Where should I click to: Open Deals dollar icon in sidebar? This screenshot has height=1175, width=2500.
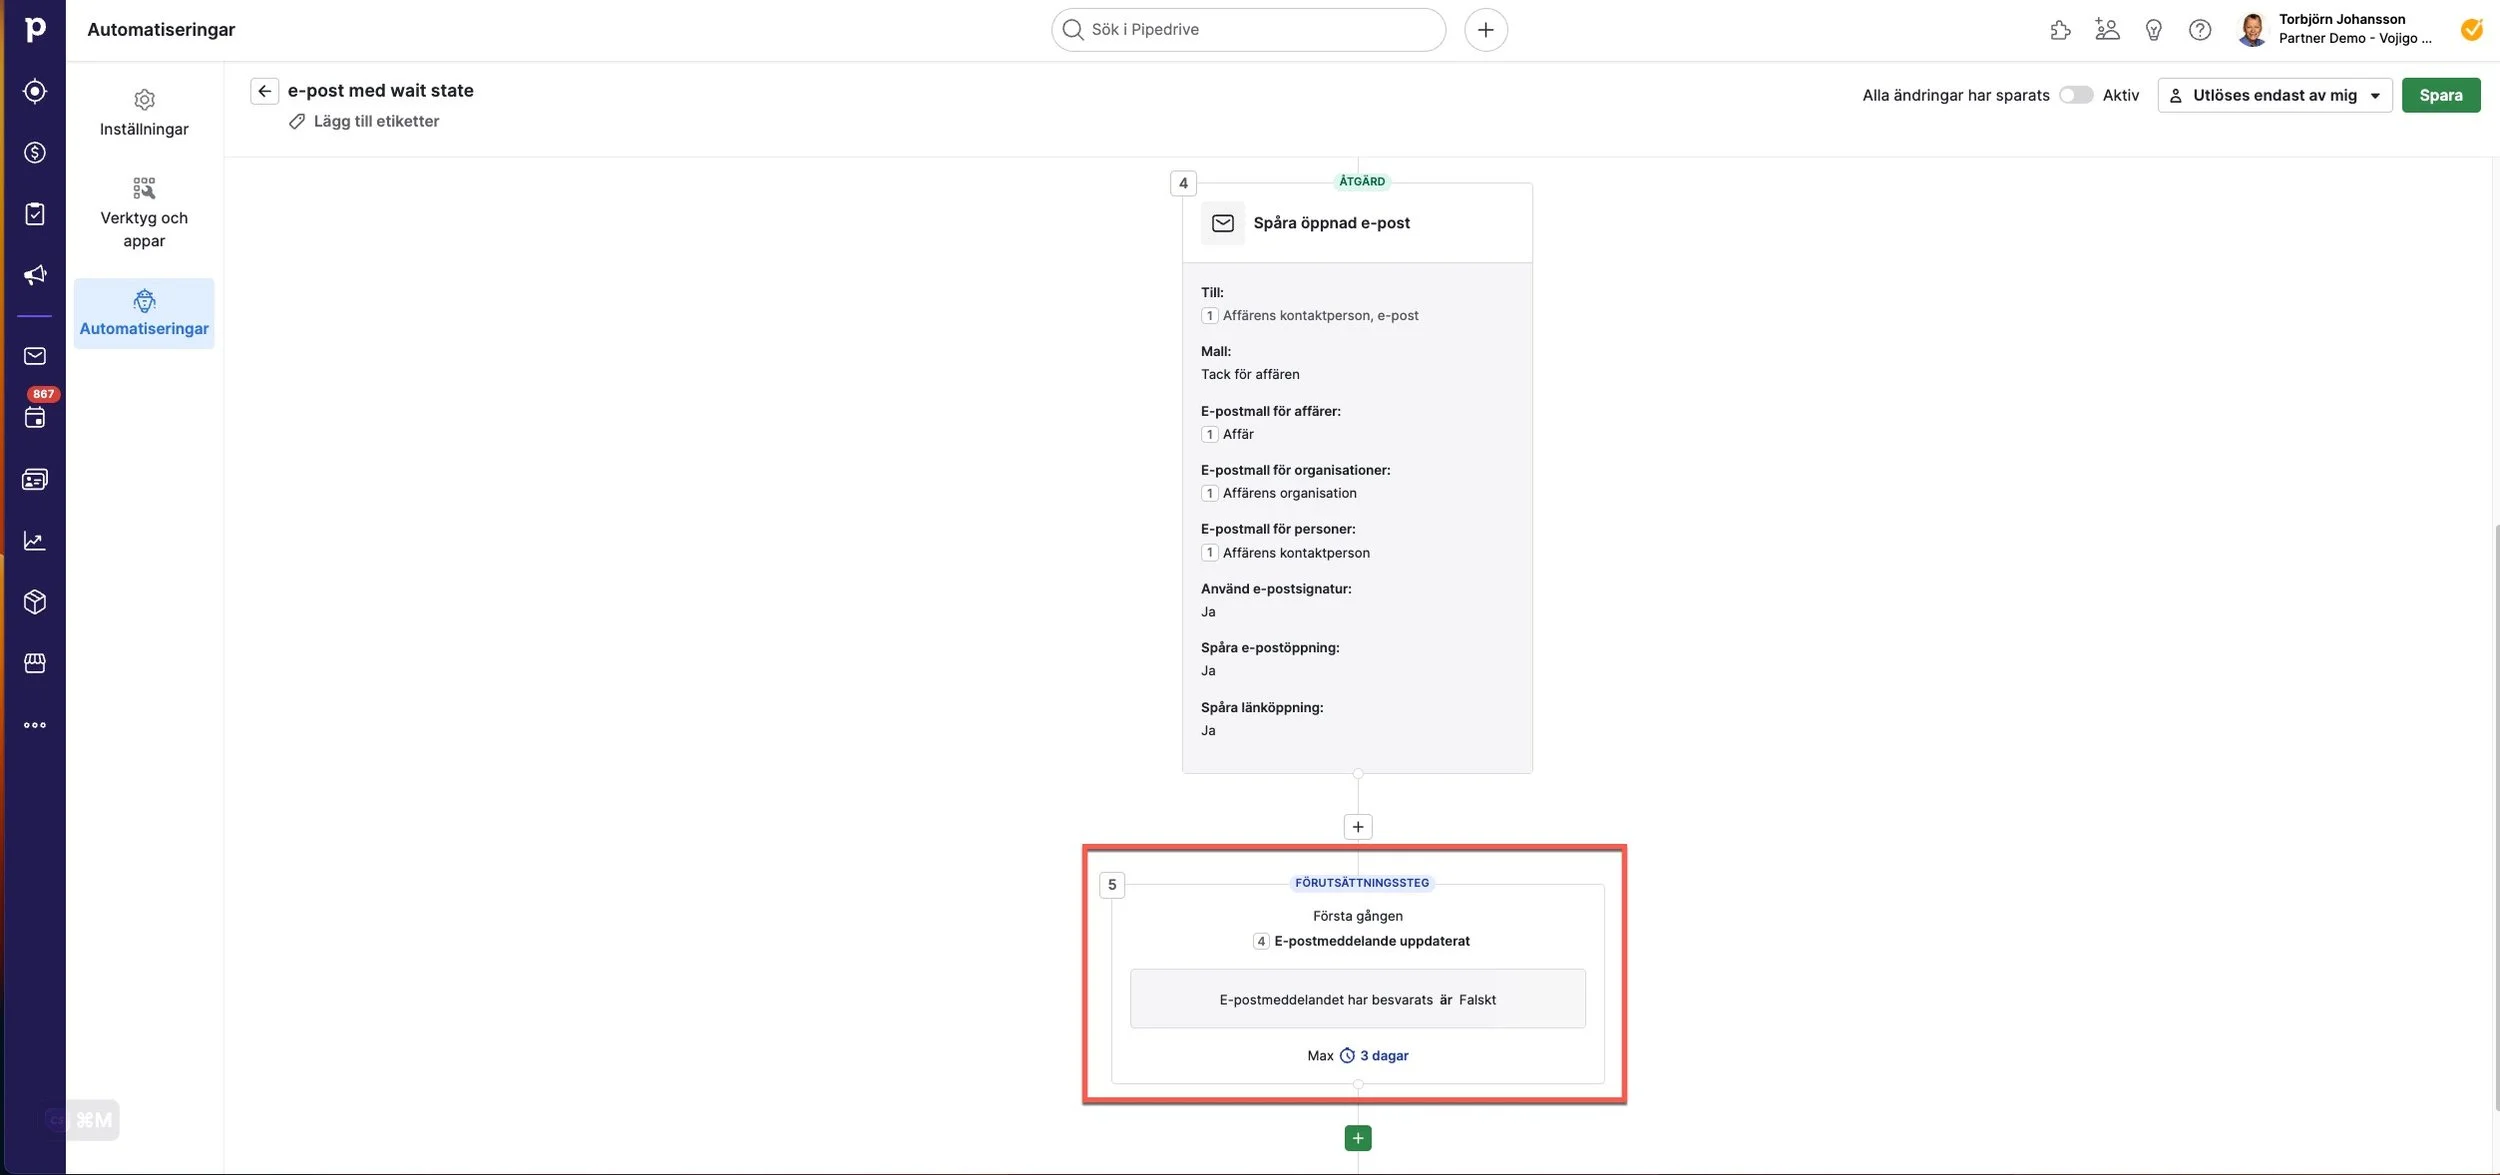coord(35,152)
